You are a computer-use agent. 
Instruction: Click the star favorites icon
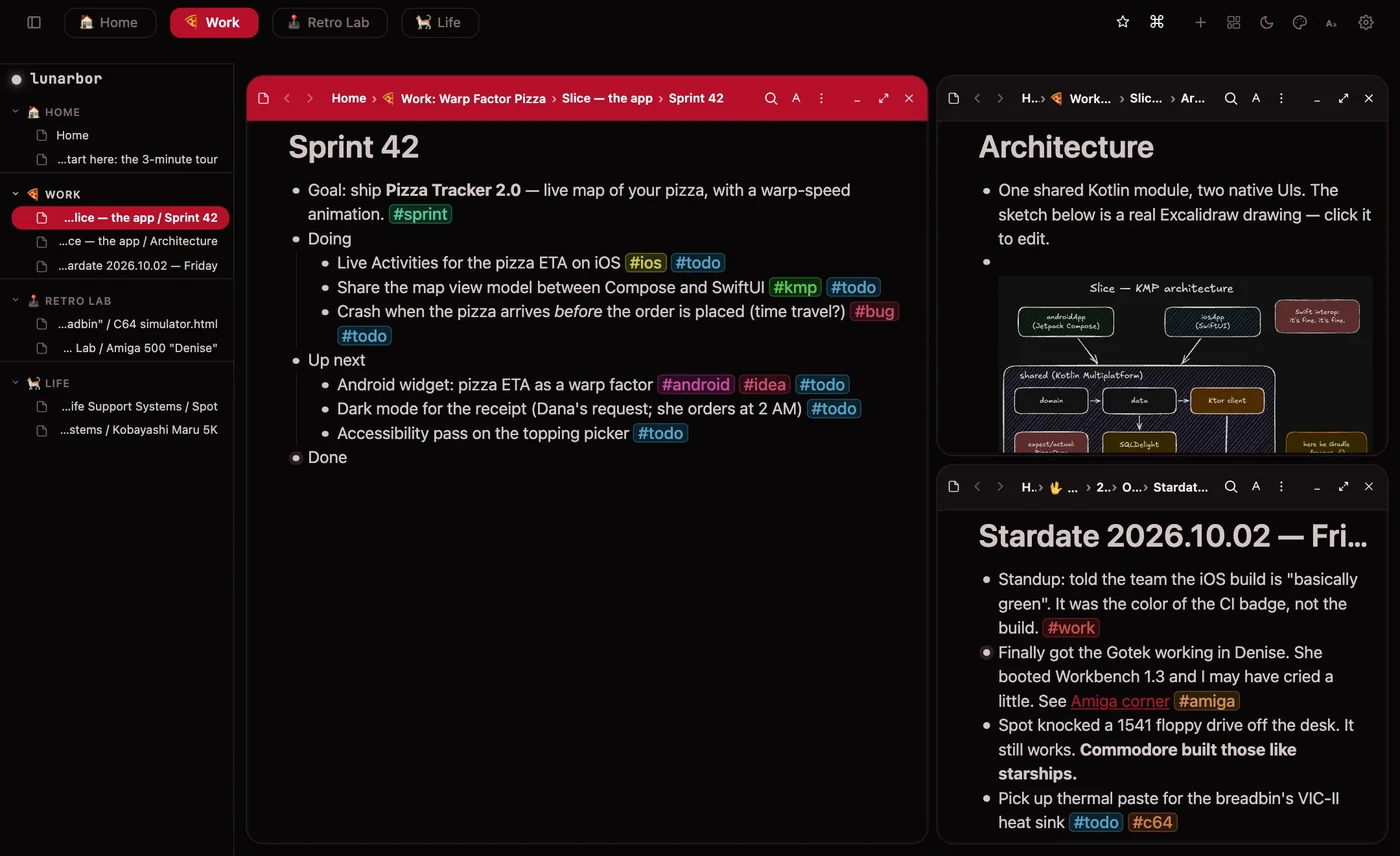point(1123,22)
